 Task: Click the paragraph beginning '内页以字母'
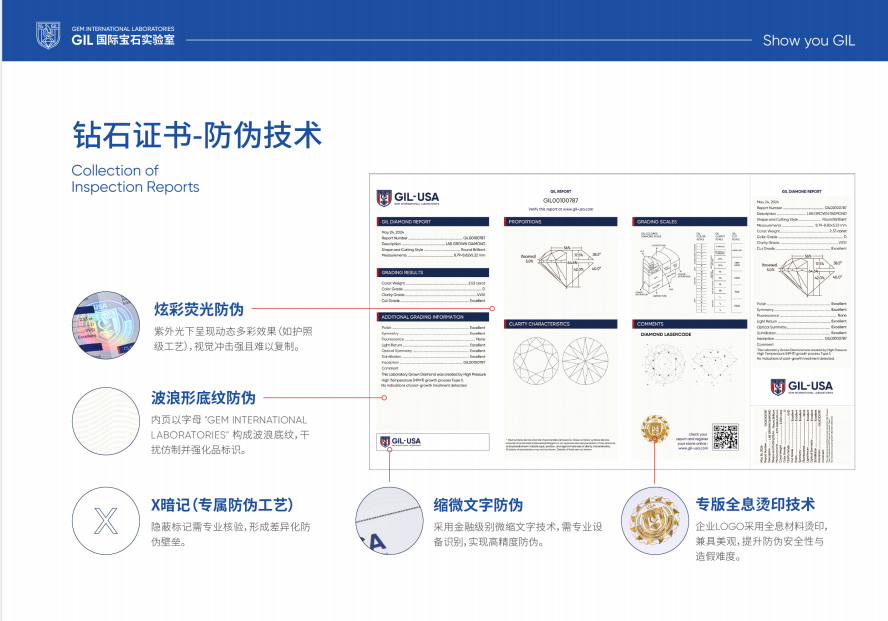[x=230, y=435]
